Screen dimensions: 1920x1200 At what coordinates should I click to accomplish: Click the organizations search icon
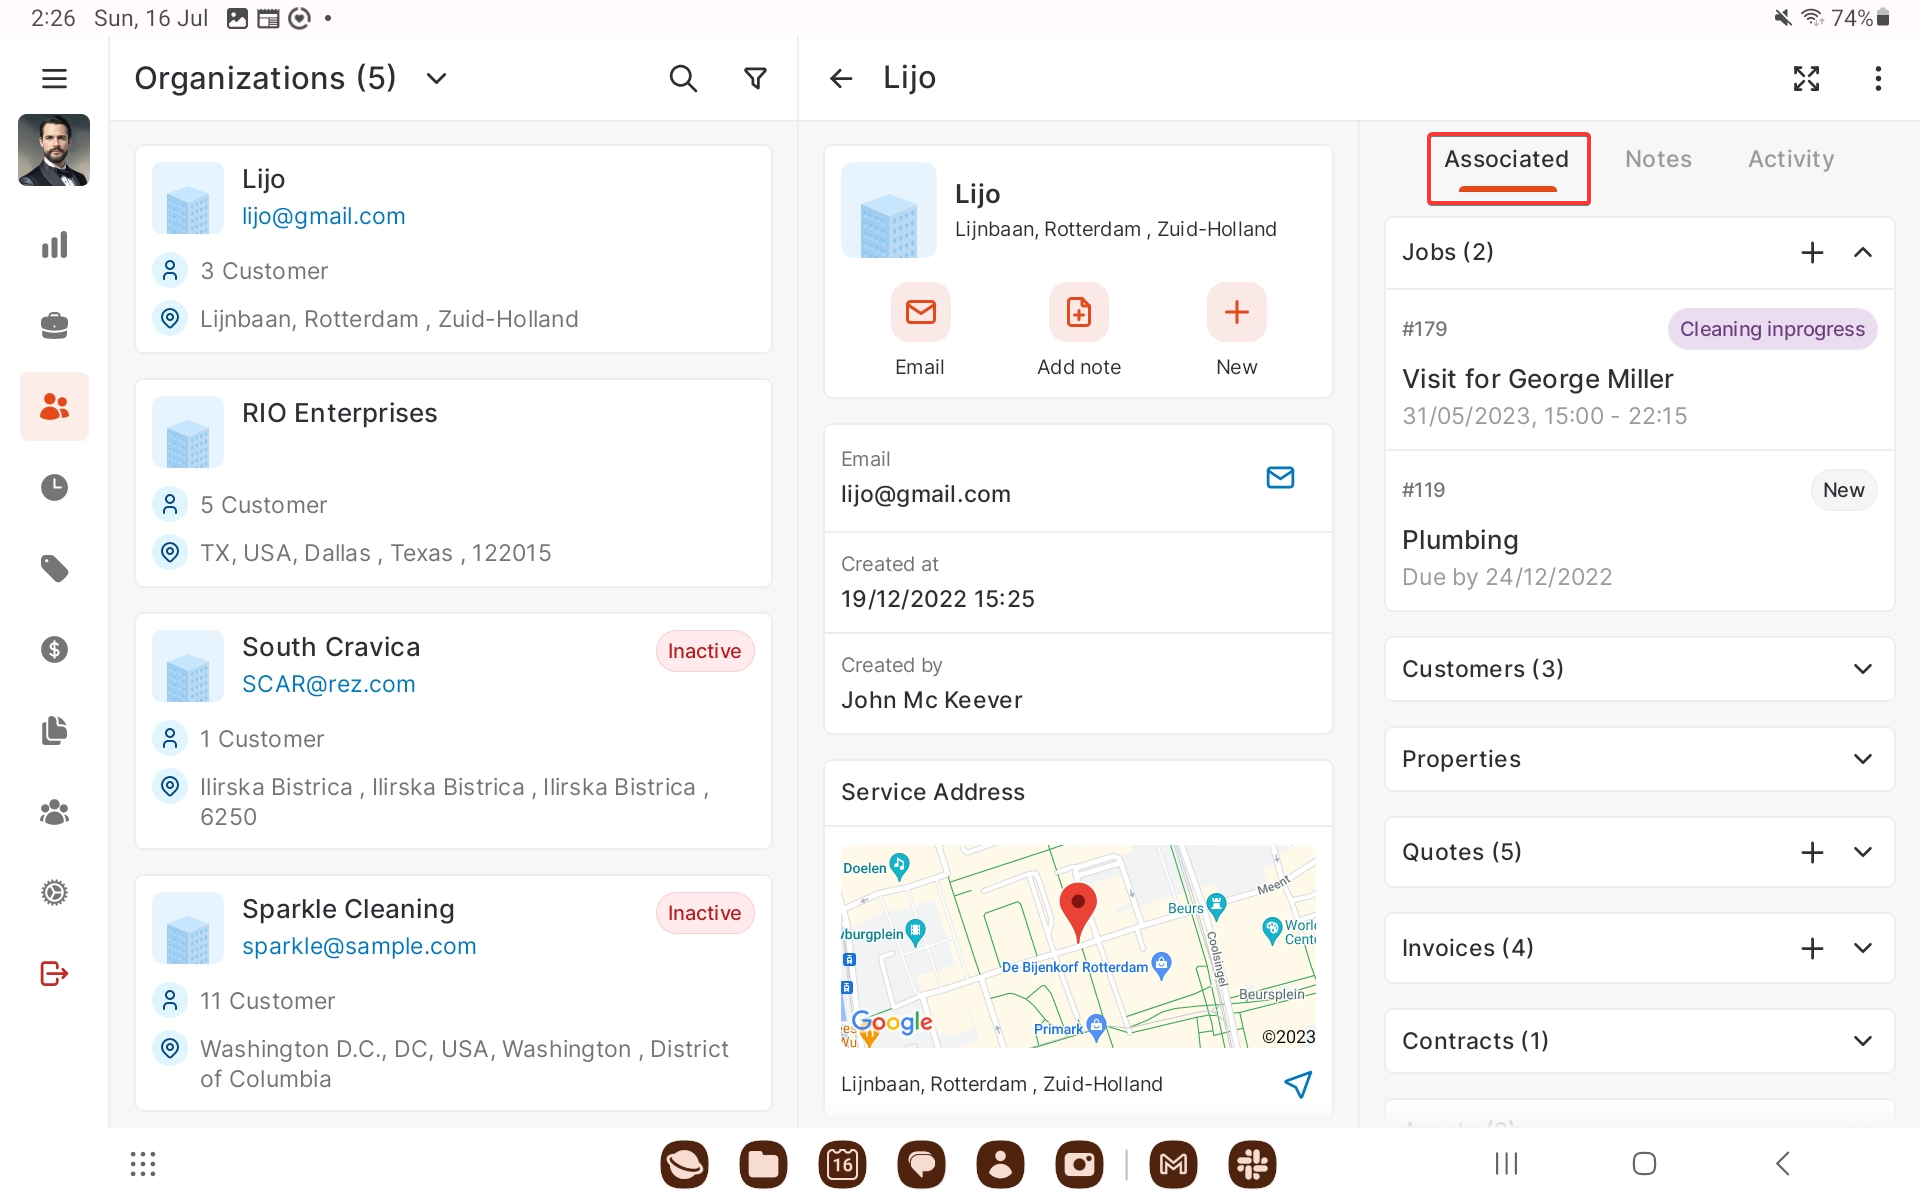683,78
